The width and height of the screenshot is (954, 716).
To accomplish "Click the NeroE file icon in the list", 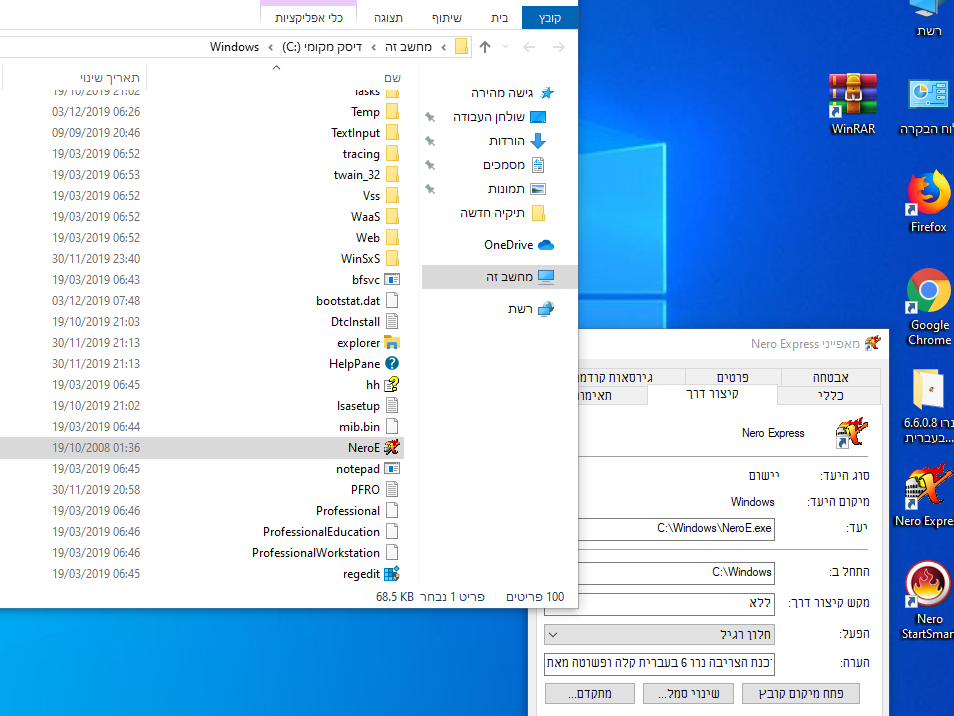I will tap(392, 447).
